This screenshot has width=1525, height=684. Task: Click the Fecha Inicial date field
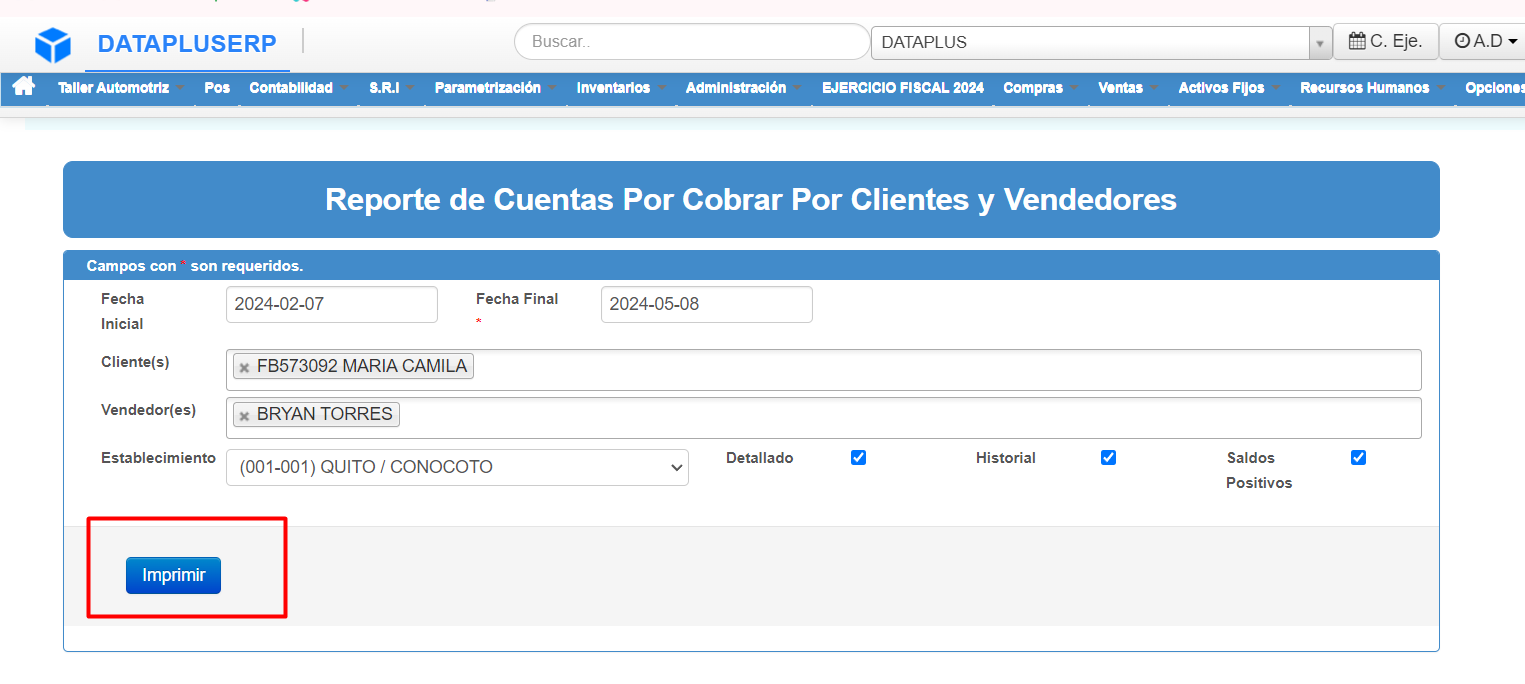332,304
